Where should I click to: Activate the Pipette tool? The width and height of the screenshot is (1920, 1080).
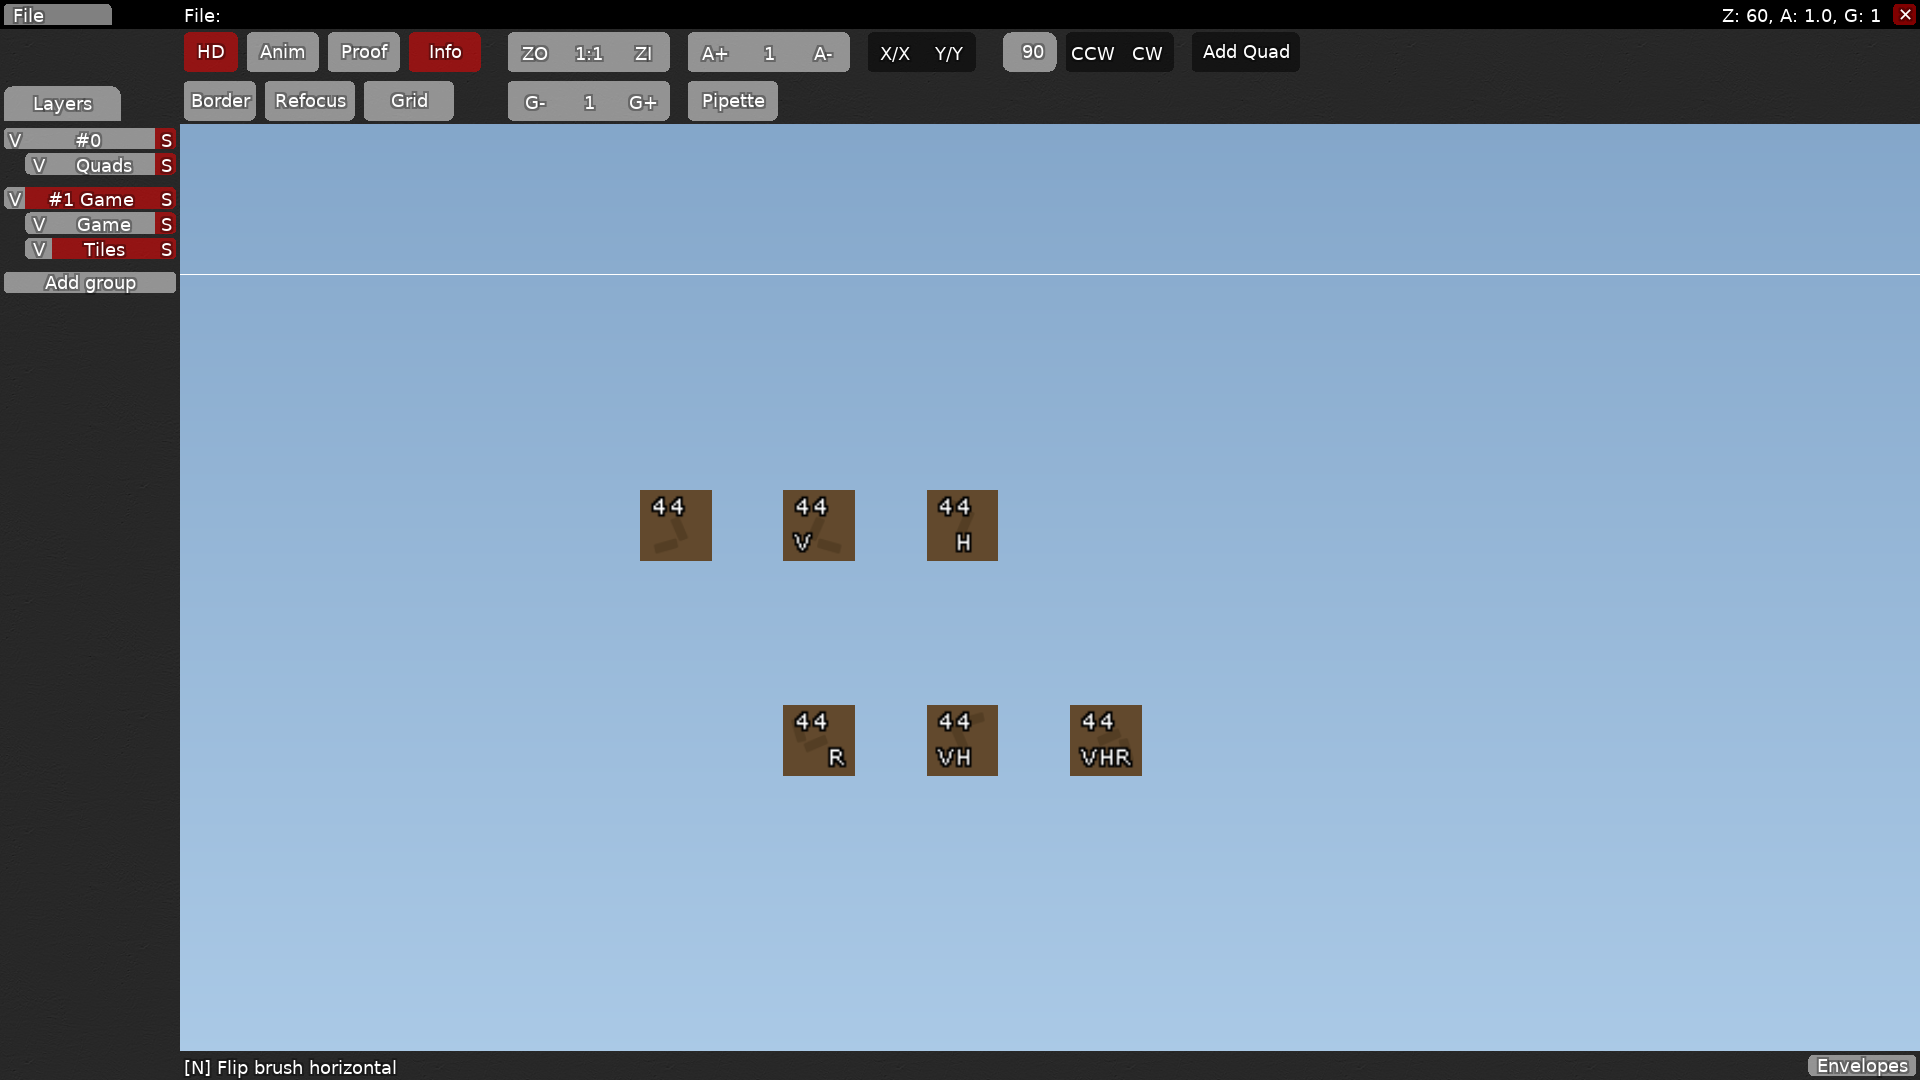[x=733, y=101]
